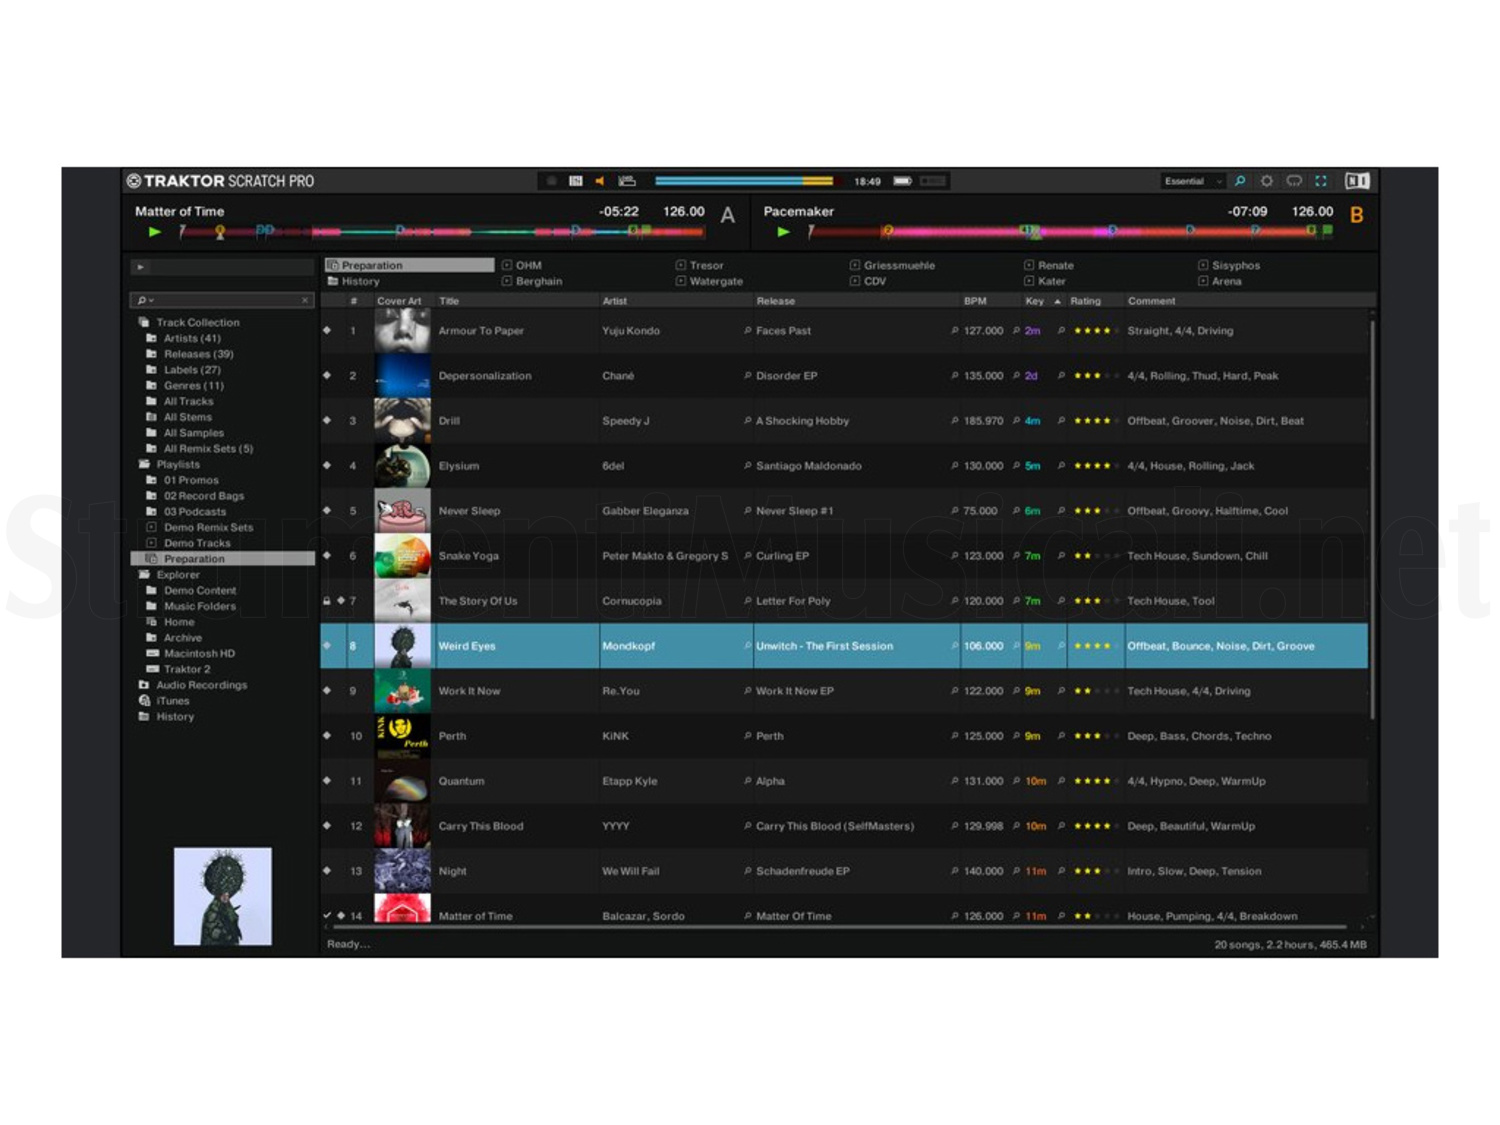Image resolution: width=1500 pixels, height=1125 pixels.
Task: Sort by the Rating column header
Action: pos(1085,301)
